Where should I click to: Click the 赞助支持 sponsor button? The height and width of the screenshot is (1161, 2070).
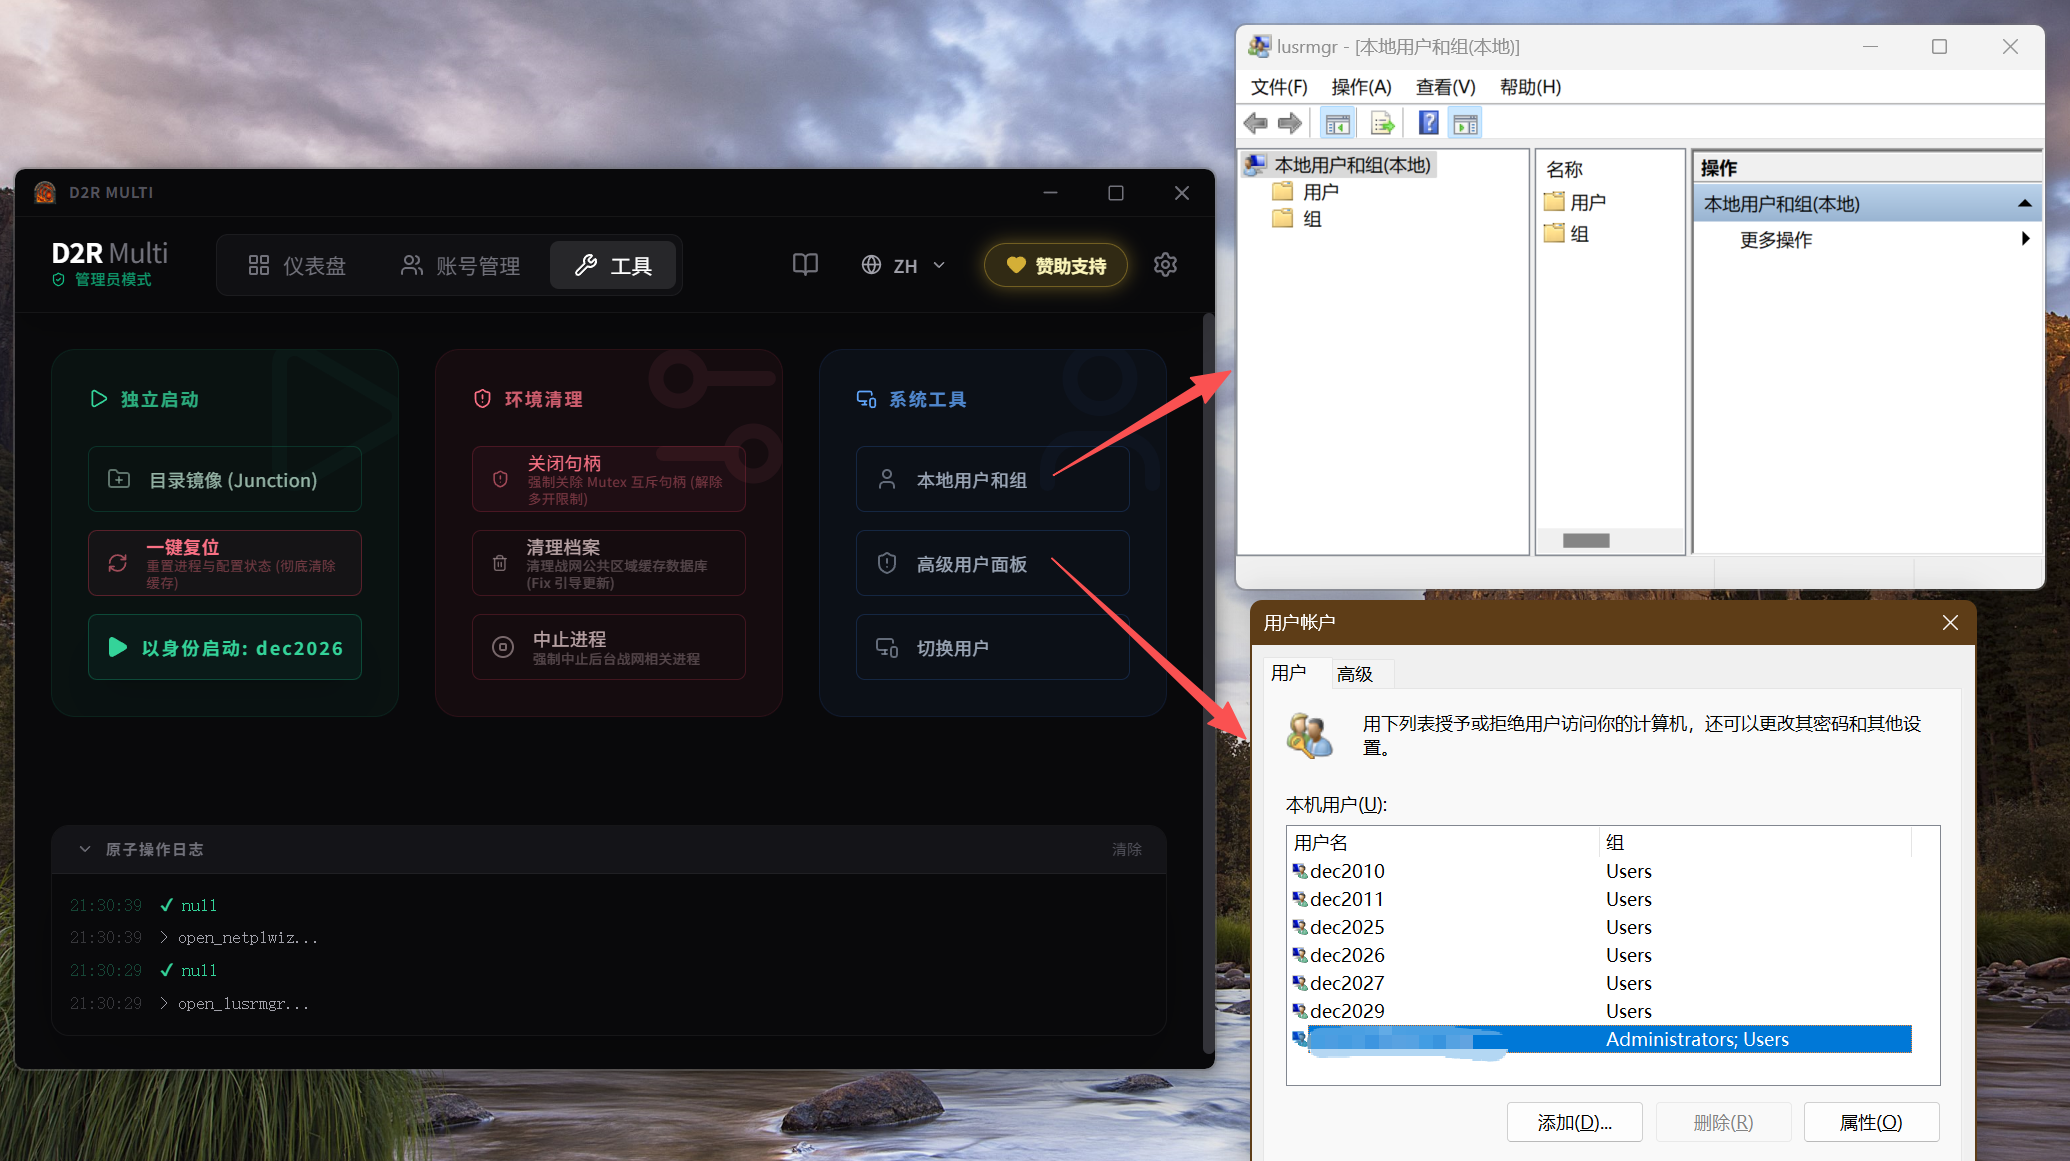[x=1056, y=265]
